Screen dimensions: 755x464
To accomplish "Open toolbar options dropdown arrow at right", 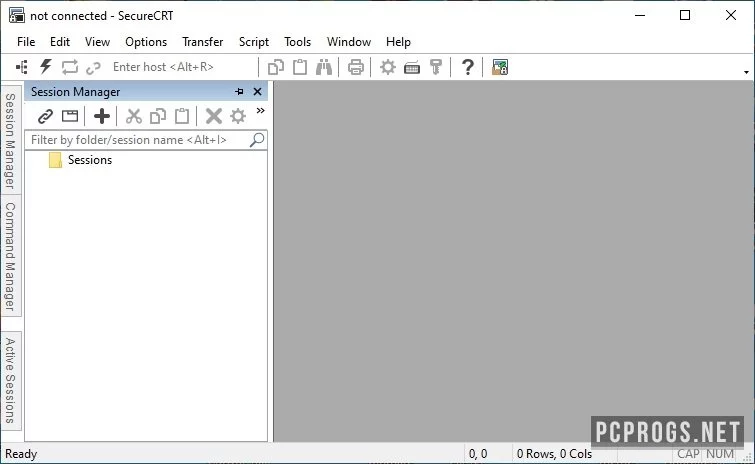I will click(x=746, y=72).
